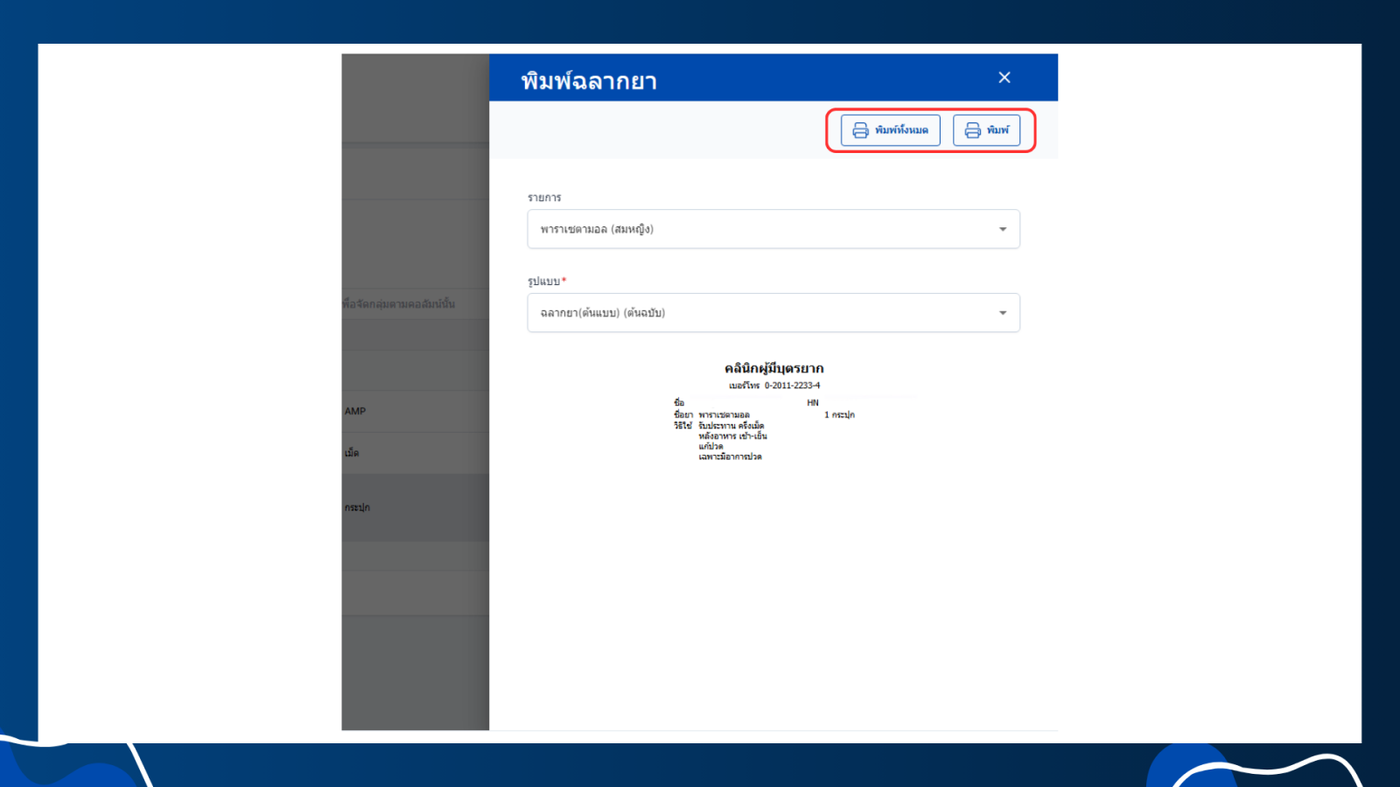This screenshot has height=787, width=1400.
Task: Click 'รับประทาน ครั้งเม็ด' line in the preview
Action: click(x=731, y=425)
